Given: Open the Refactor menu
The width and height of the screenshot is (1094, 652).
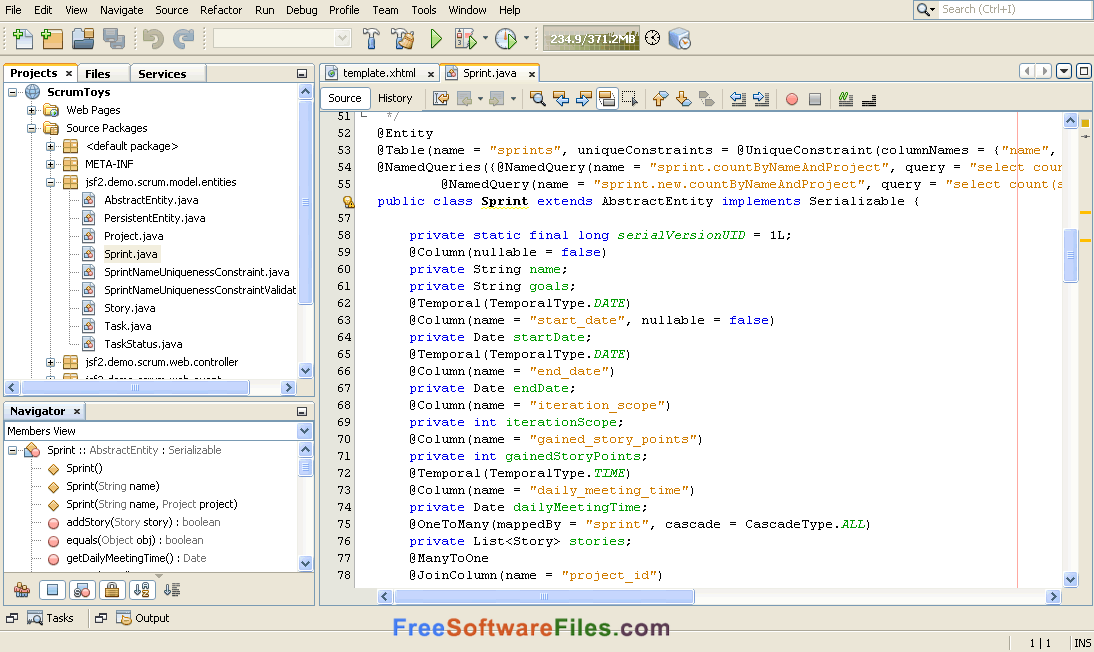Looking at the screenshot, I should [x=221, y=10].
